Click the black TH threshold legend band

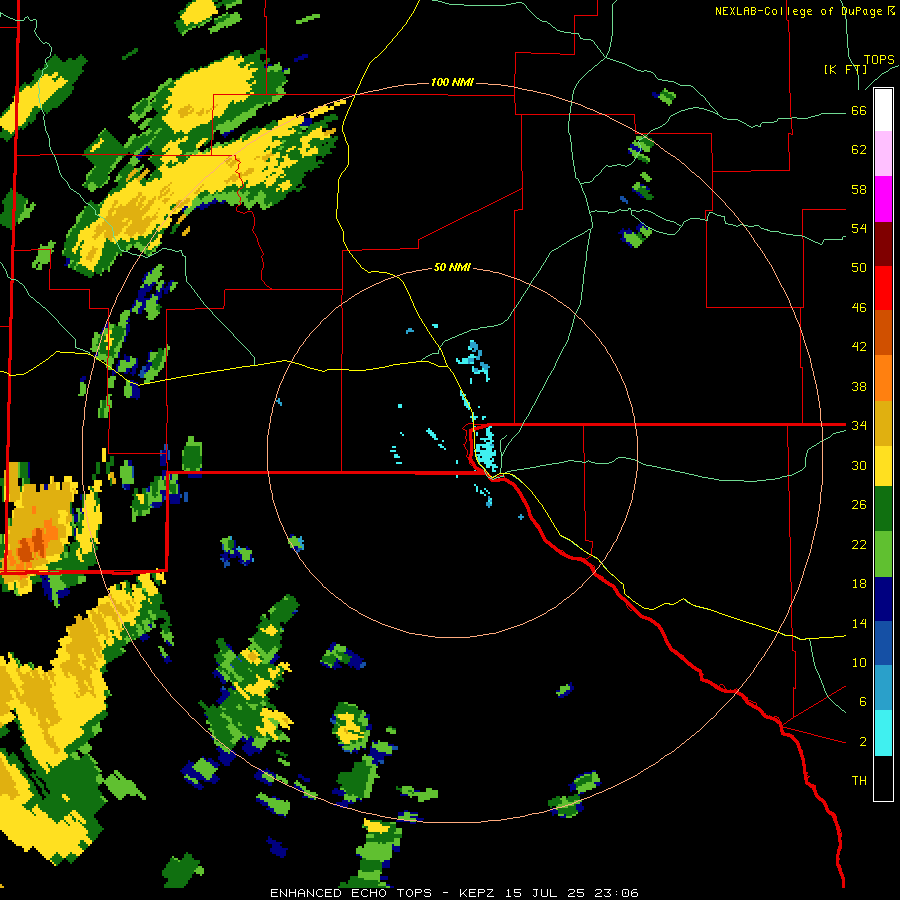pos(883,778)
